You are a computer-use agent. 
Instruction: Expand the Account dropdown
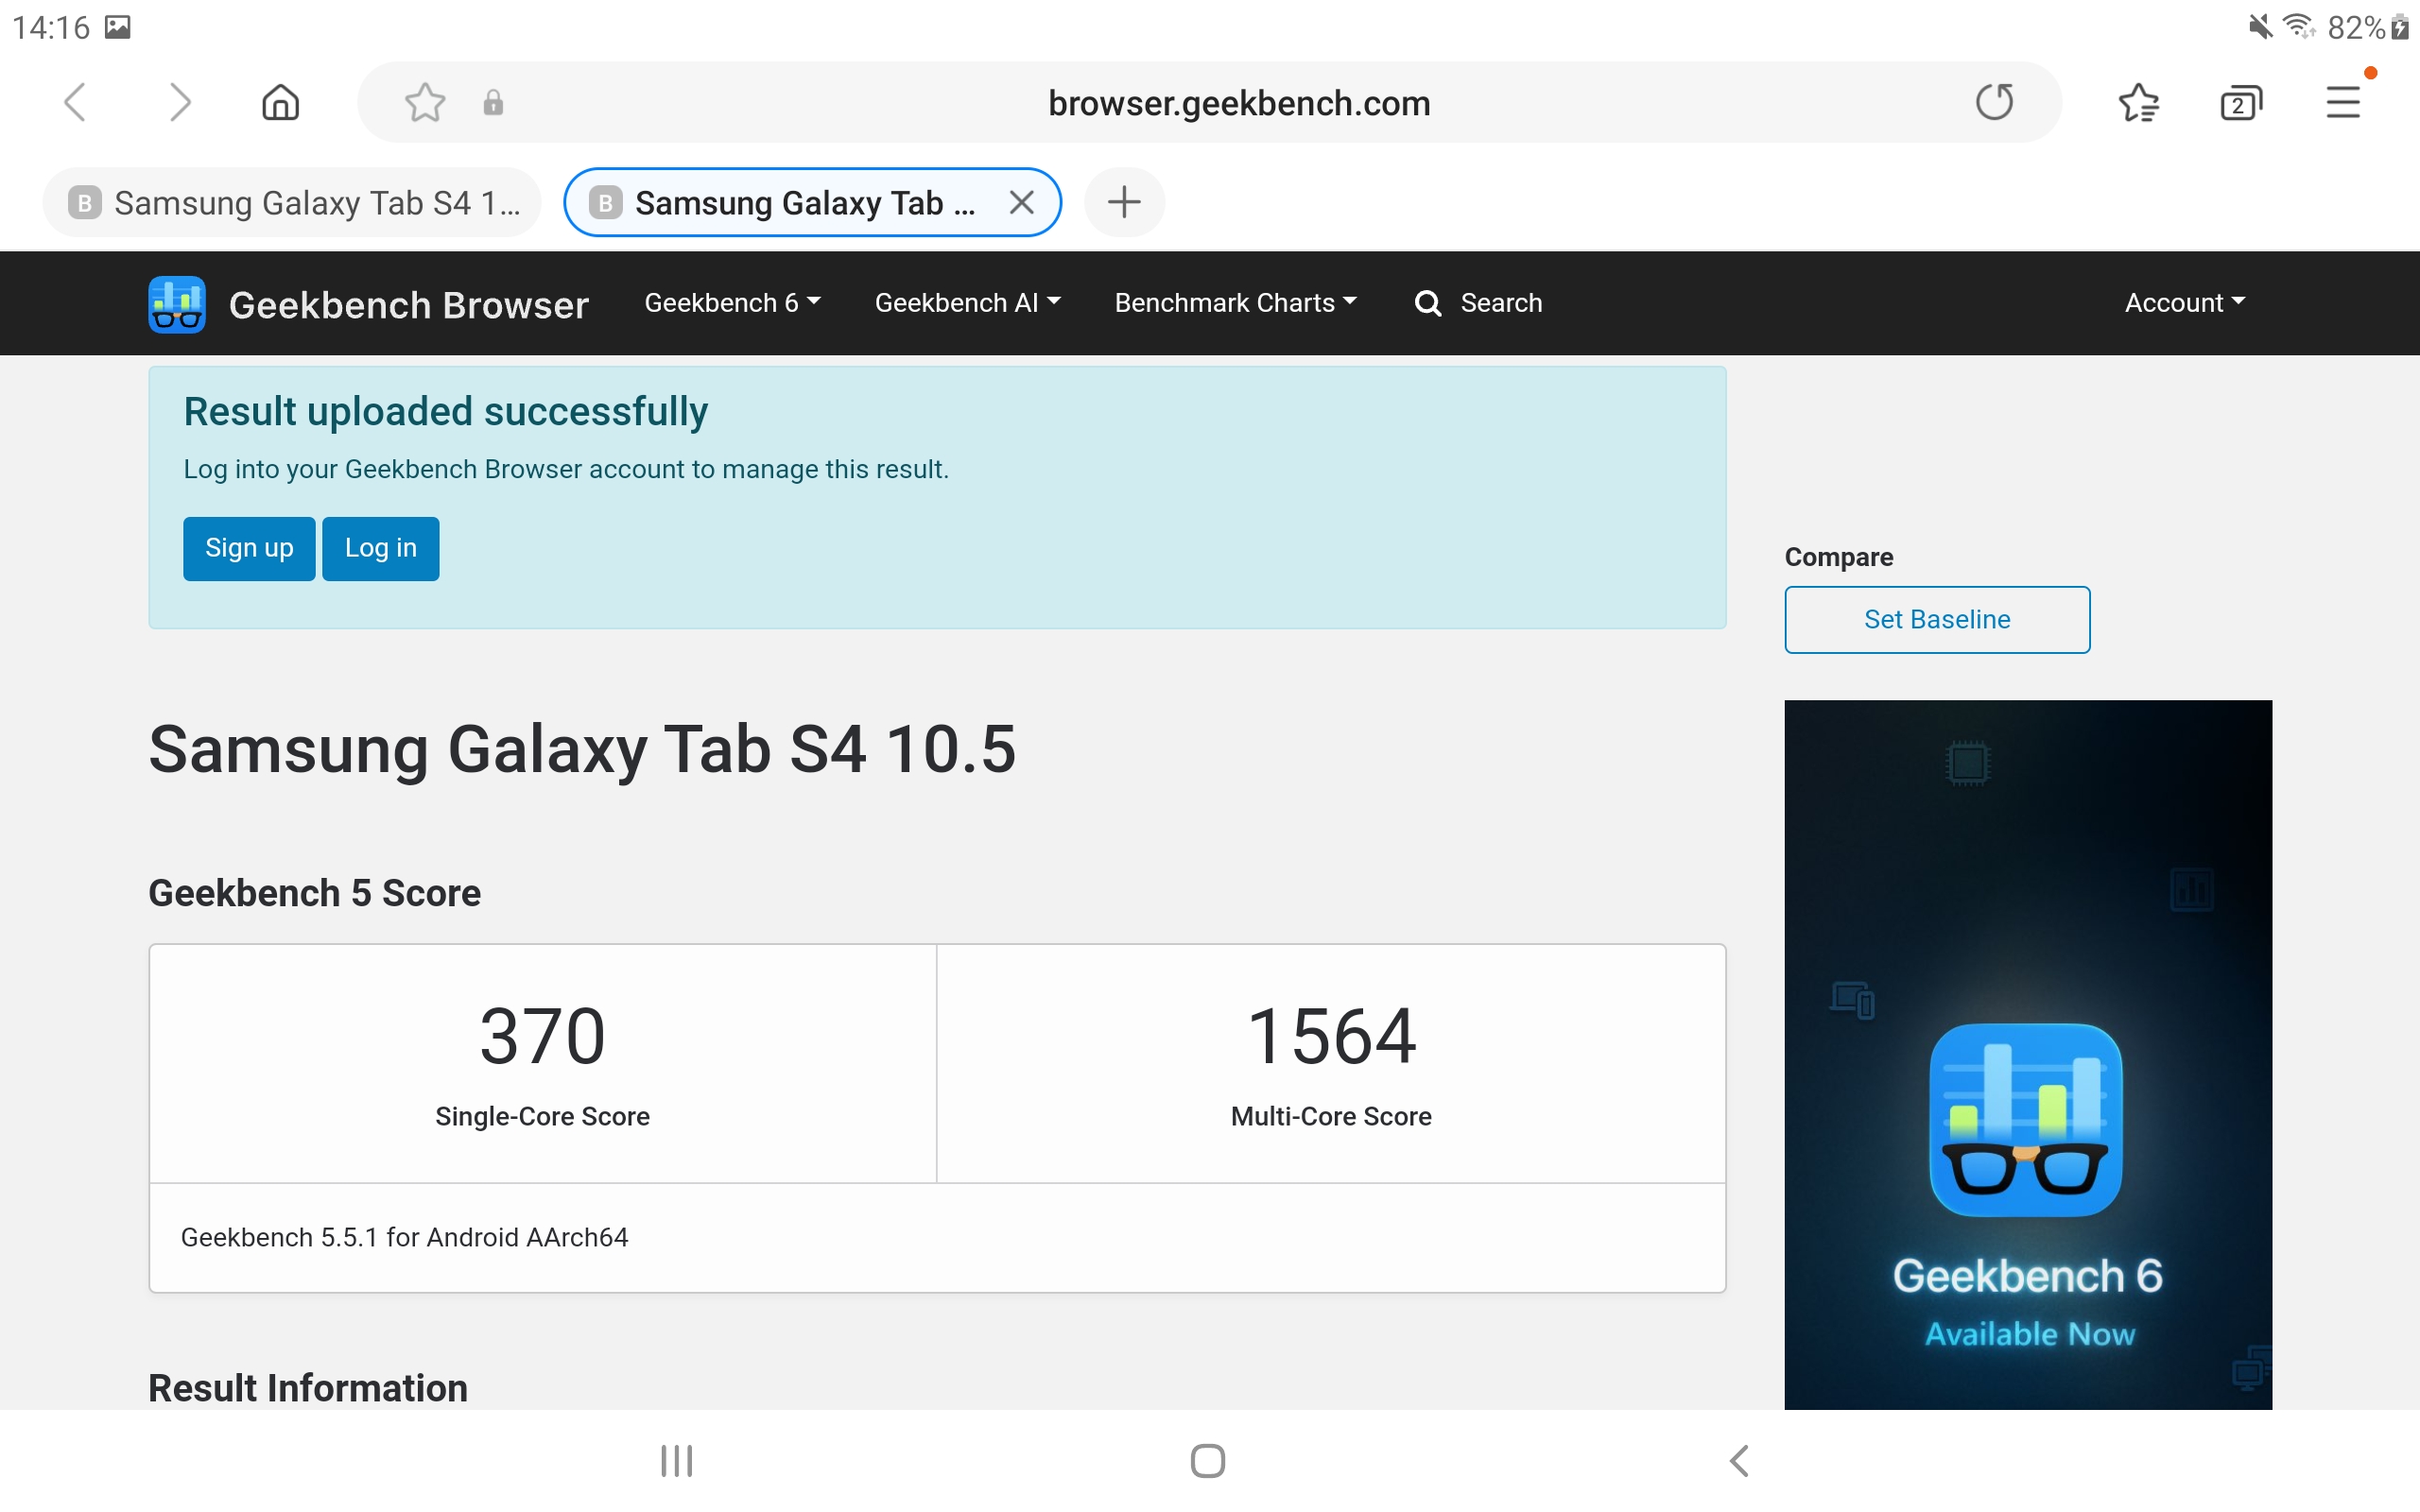coord(2184,303)
